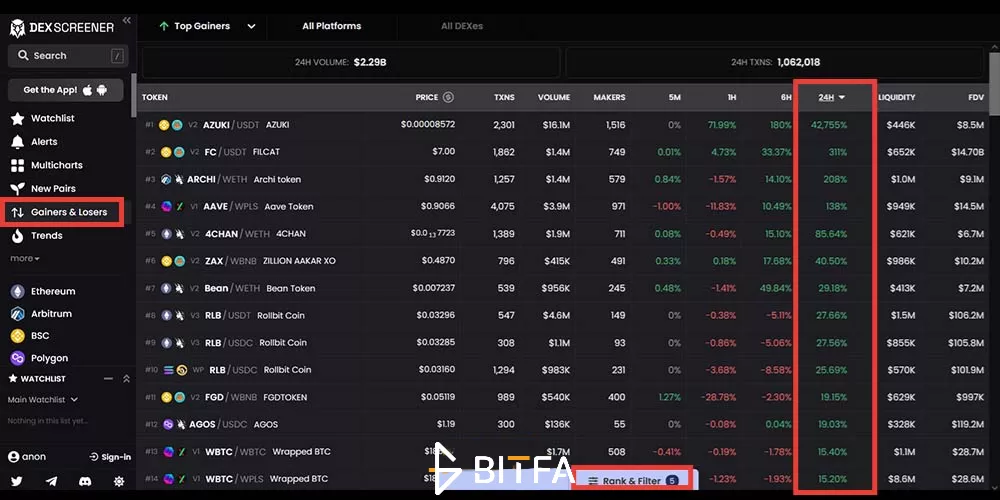Open the Rank & Filter button
The height and width of the screenshot is (500, 1000).
(631, 481)
